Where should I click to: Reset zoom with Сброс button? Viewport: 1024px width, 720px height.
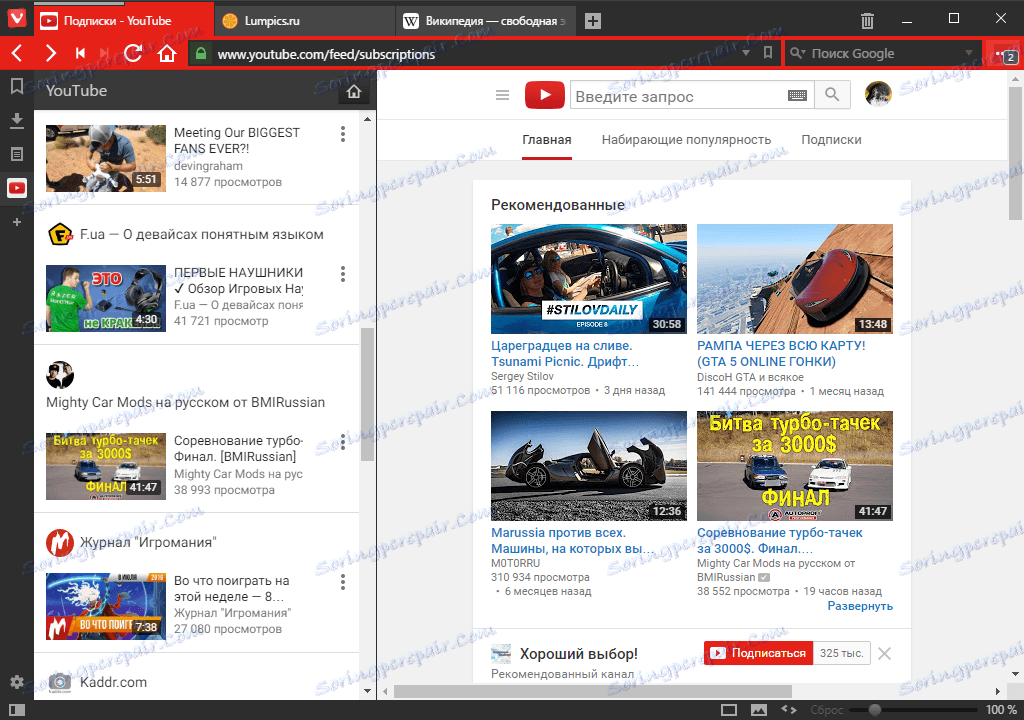coord(826,710)
